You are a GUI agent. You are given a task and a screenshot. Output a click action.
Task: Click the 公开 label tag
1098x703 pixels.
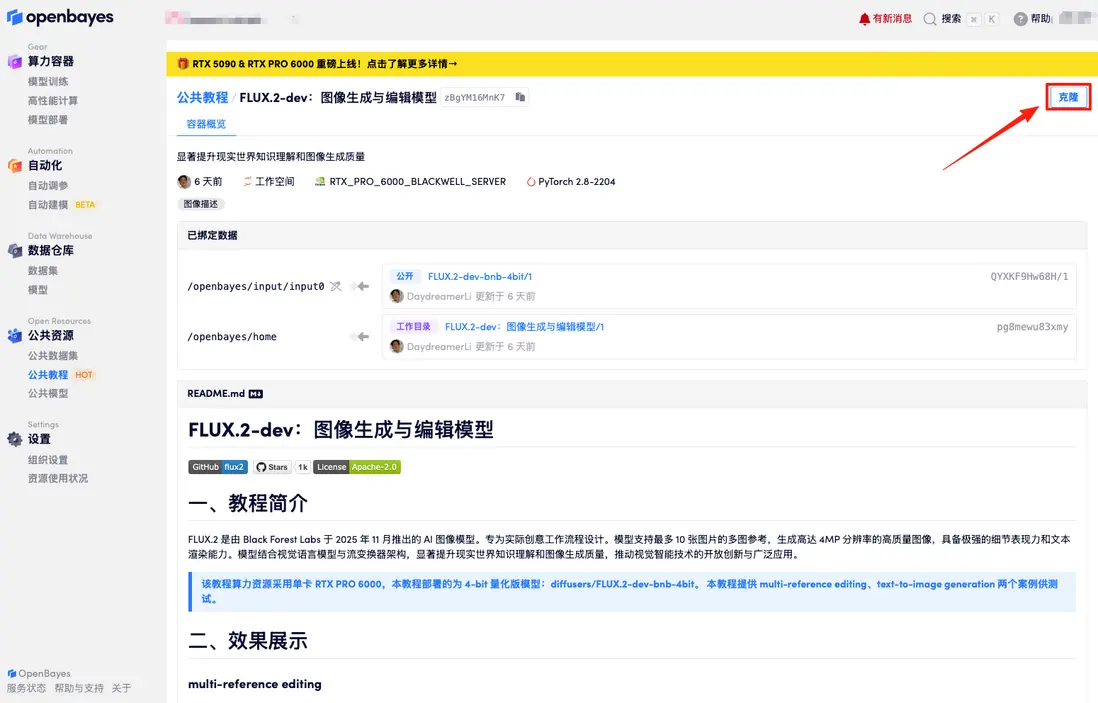(405, 277)
